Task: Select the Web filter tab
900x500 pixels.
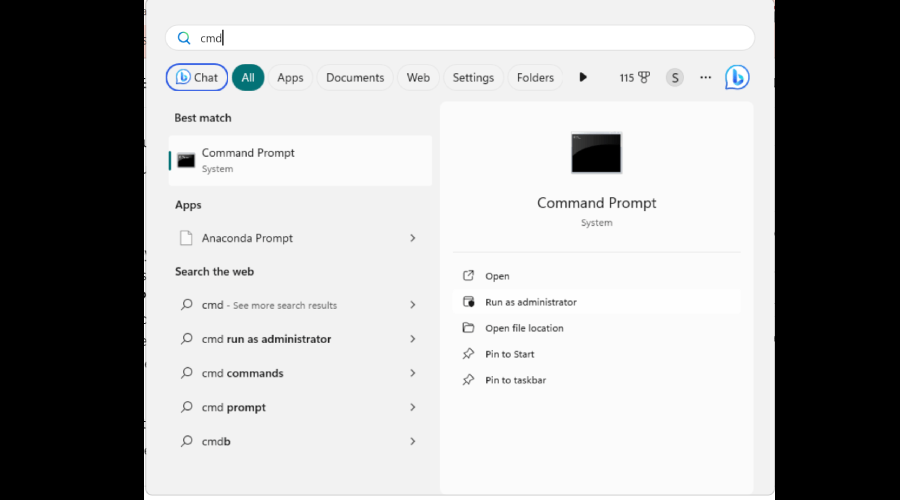Action: click(418, 78)
